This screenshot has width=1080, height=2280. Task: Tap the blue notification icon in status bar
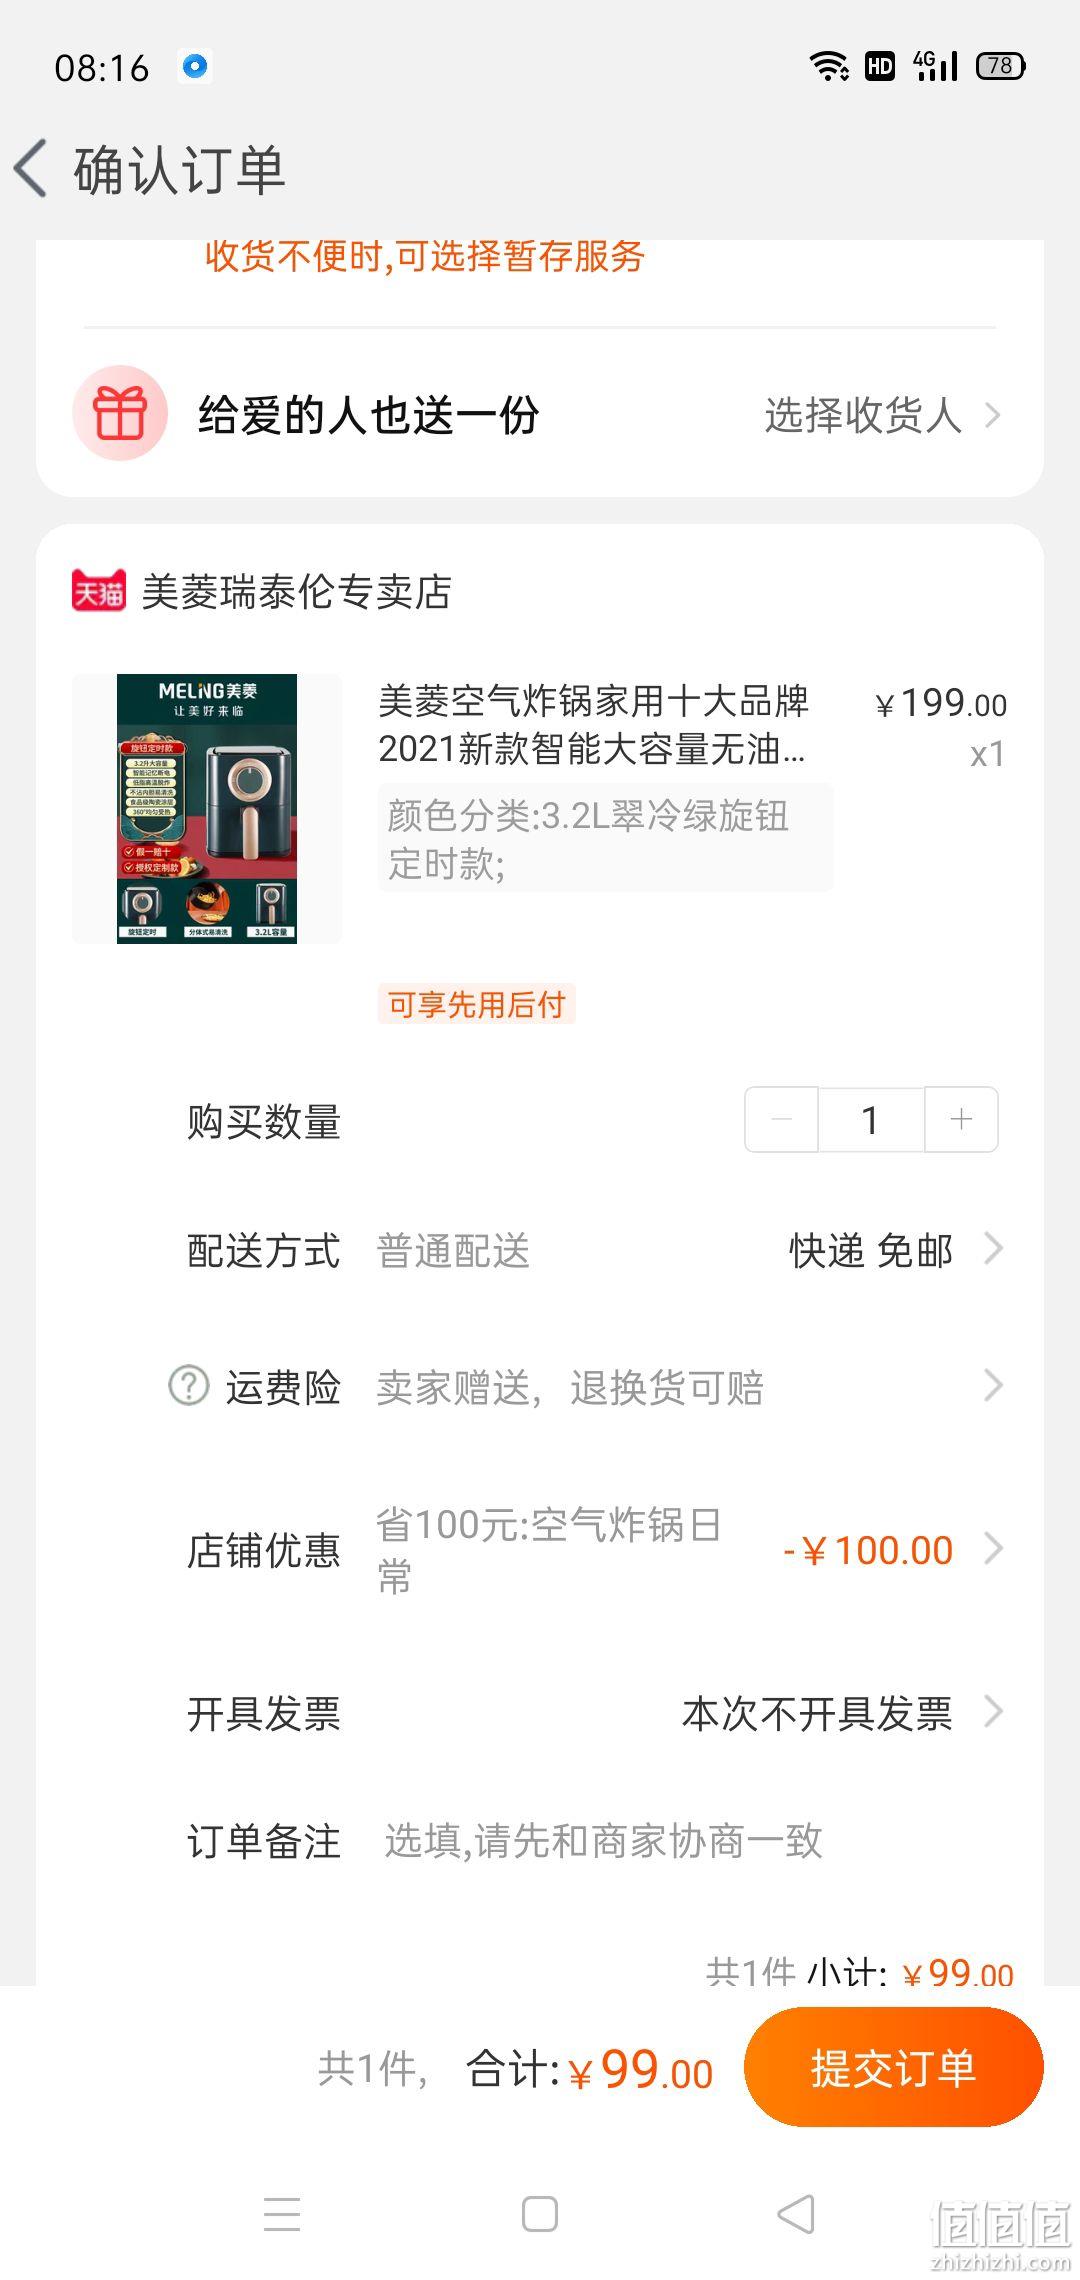(x=195, y=66)
